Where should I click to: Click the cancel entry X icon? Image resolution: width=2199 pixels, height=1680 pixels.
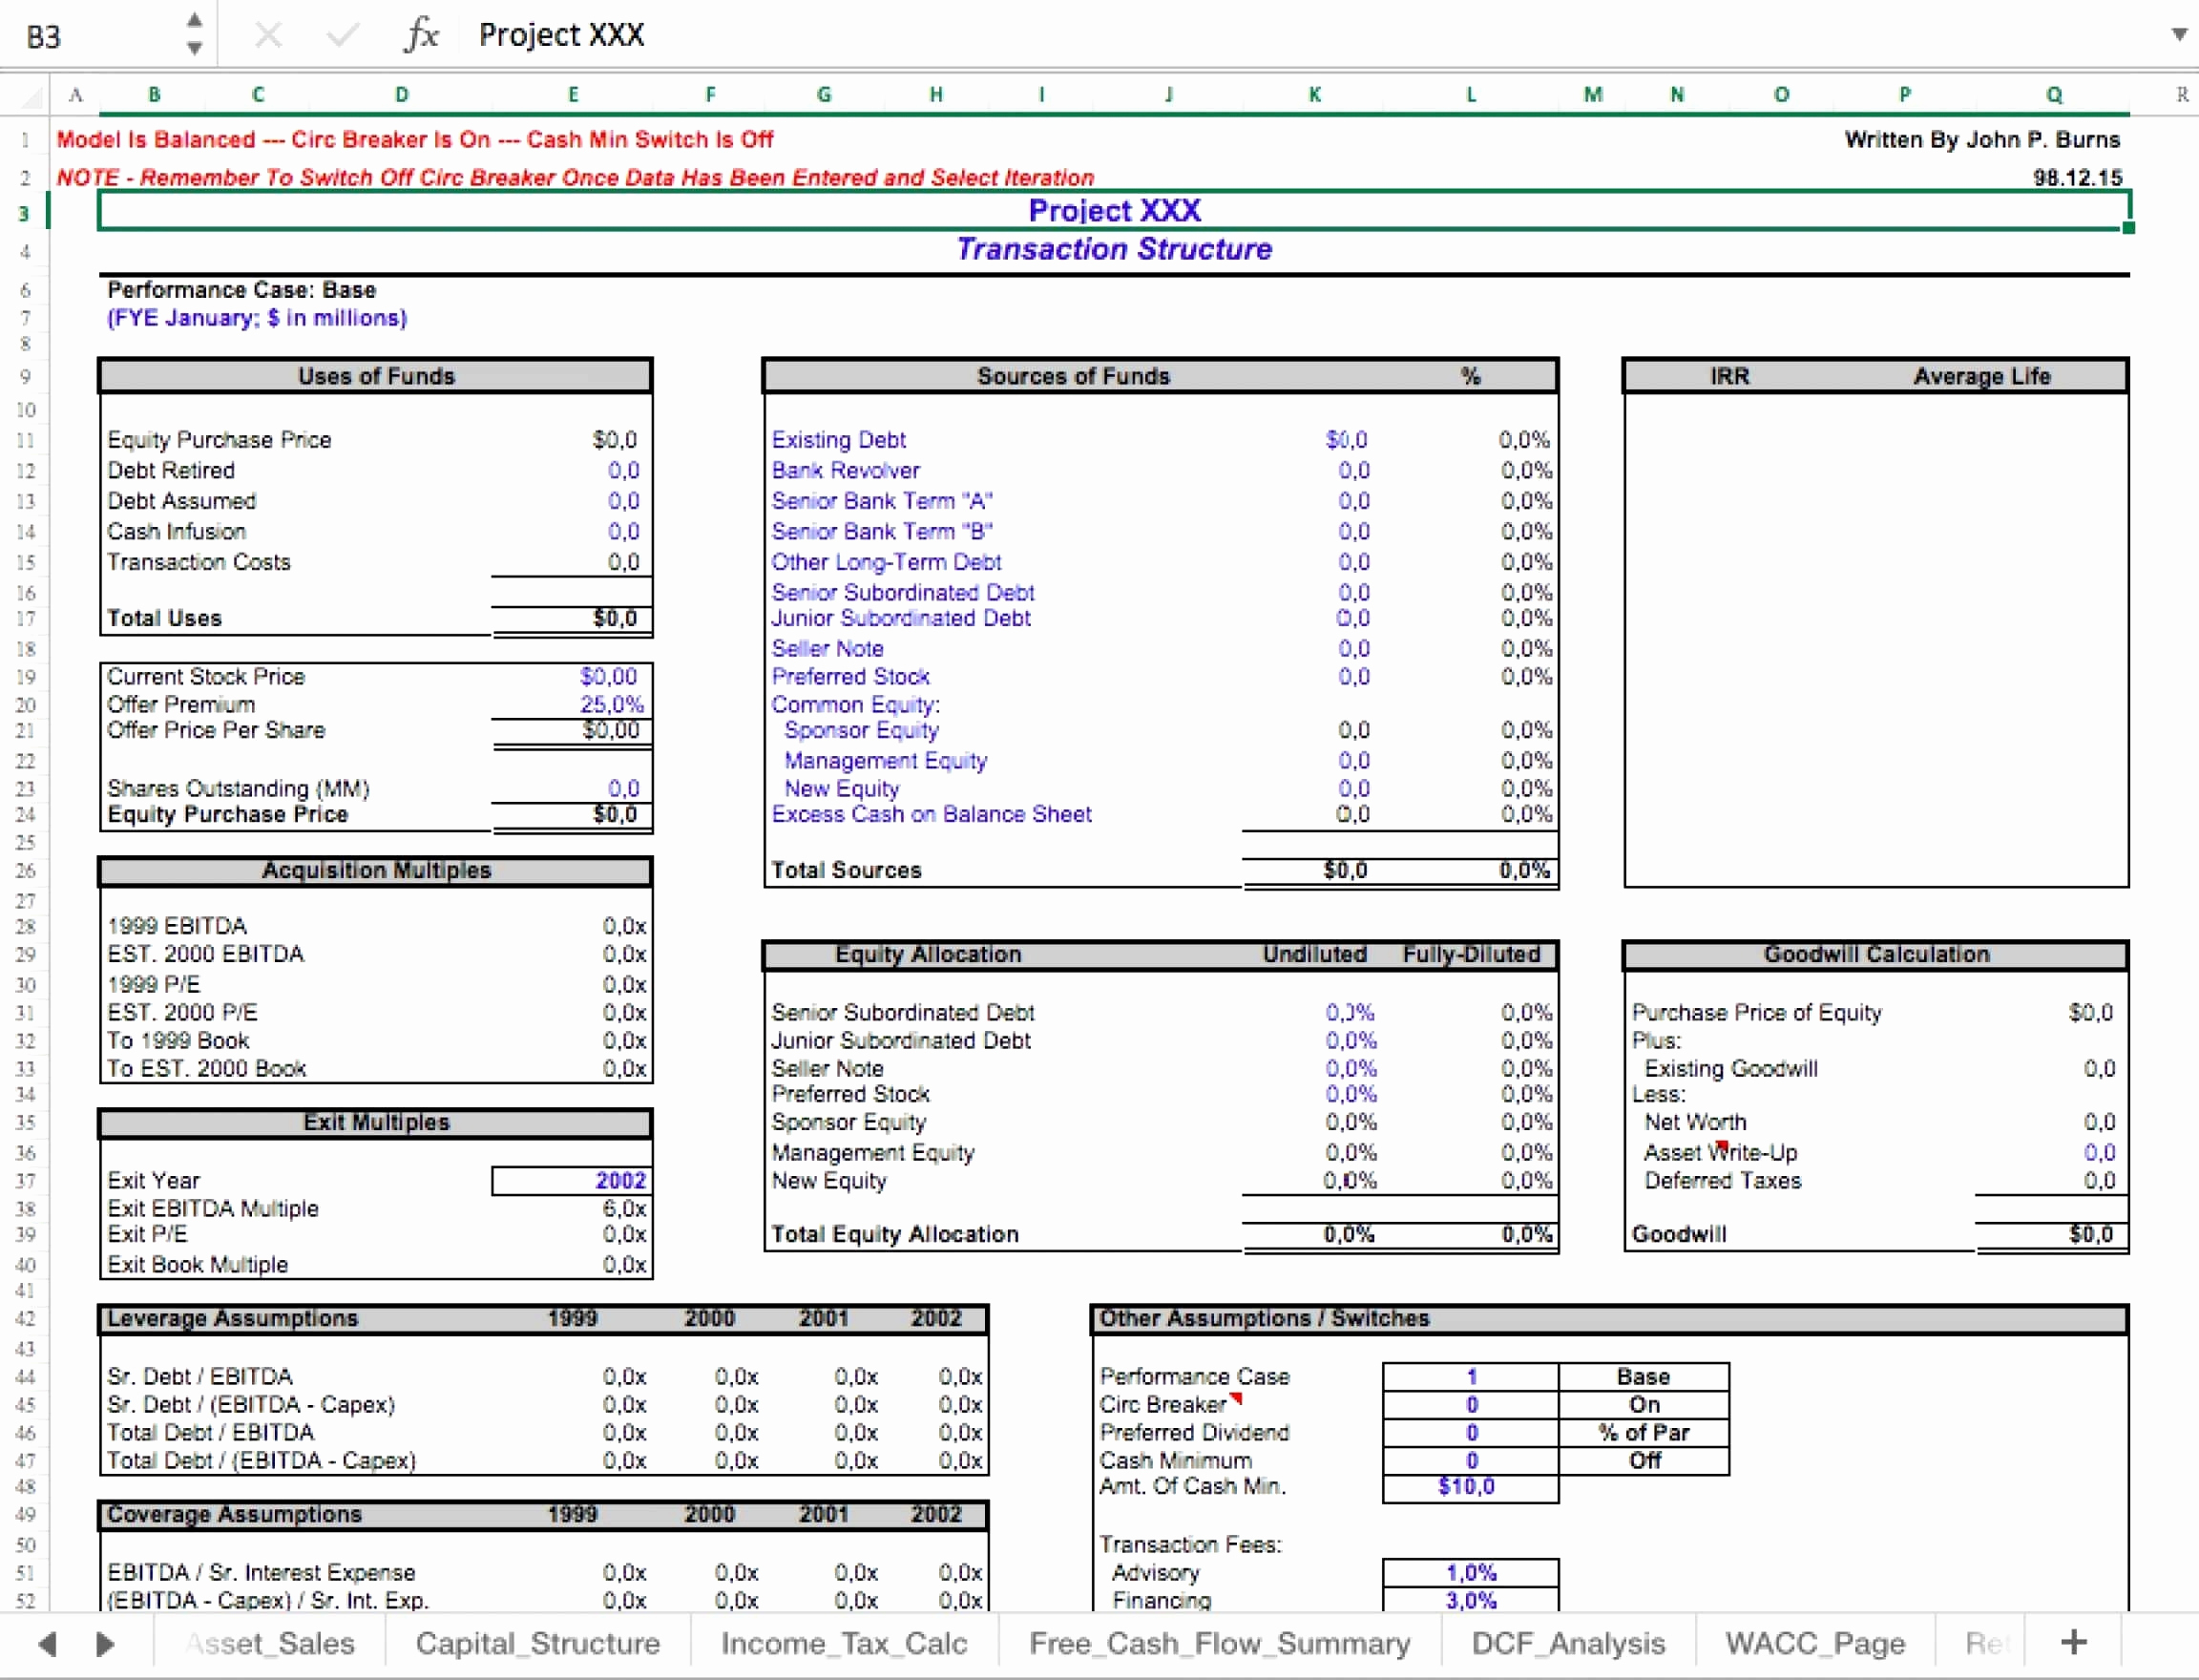pyautogui.click(x=268, y=35)
